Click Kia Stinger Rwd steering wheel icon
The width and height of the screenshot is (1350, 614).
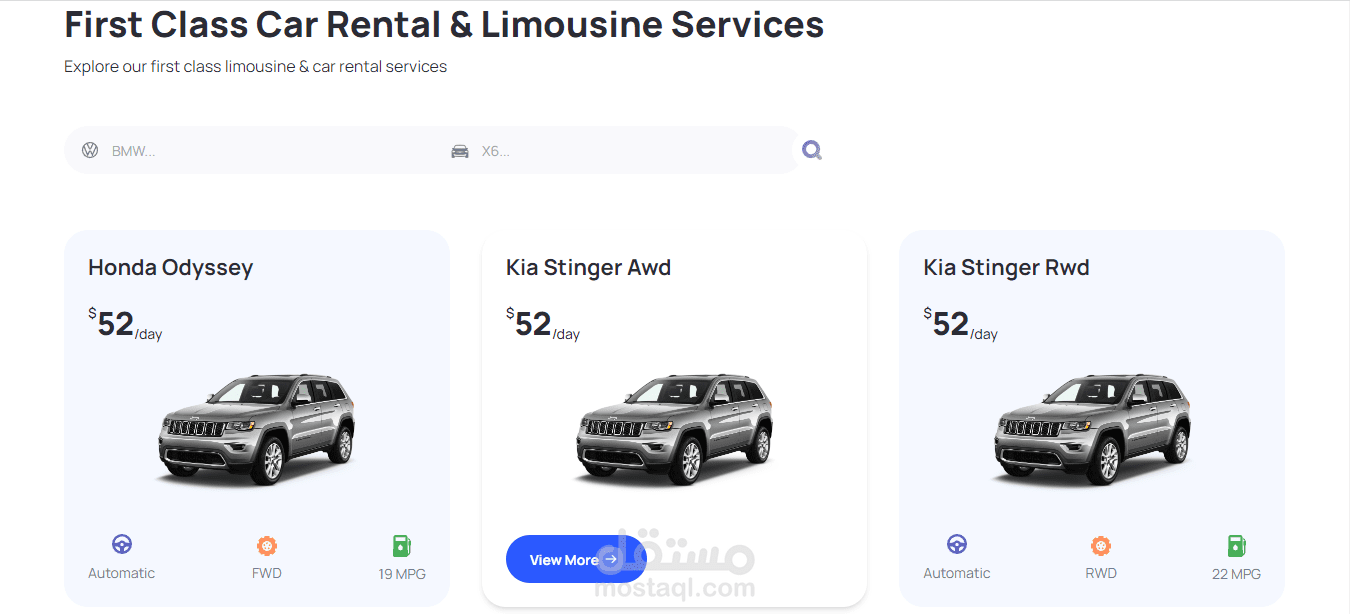click(x=957, y=544)
